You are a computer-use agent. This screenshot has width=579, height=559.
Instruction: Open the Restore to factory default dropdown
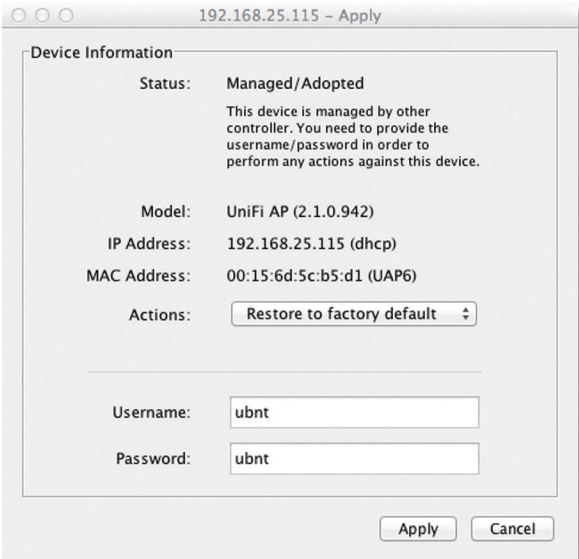[x=354, y=314]
